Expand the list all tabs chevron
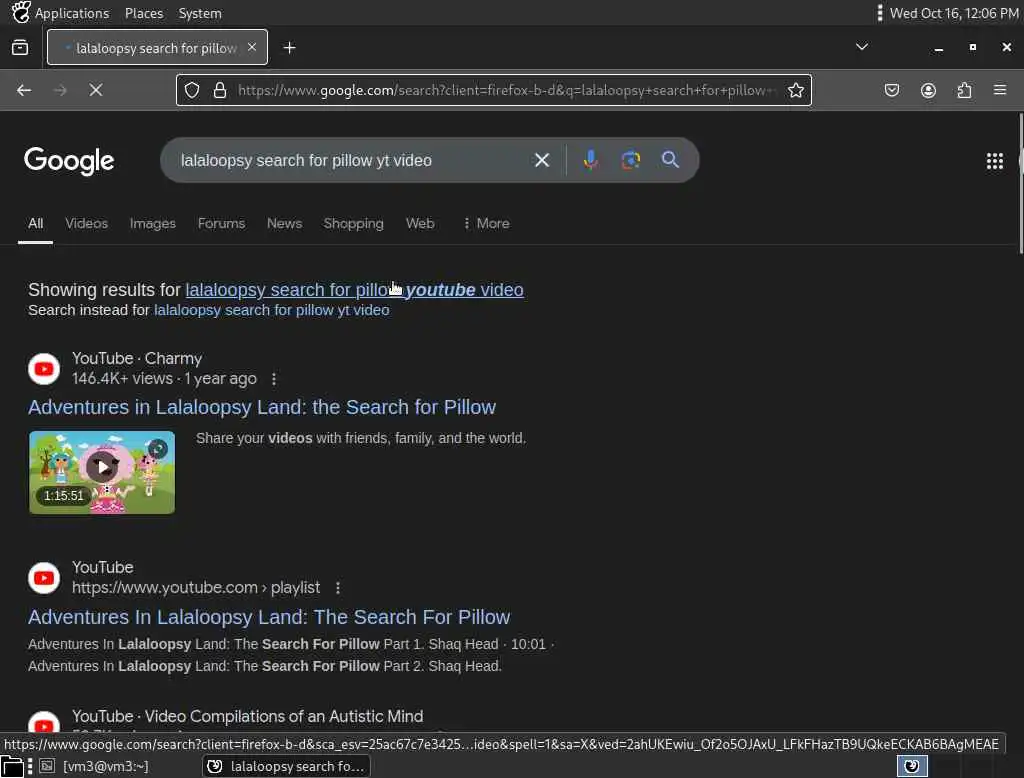Screen dimensions: 1024x778 pos(862,47)
